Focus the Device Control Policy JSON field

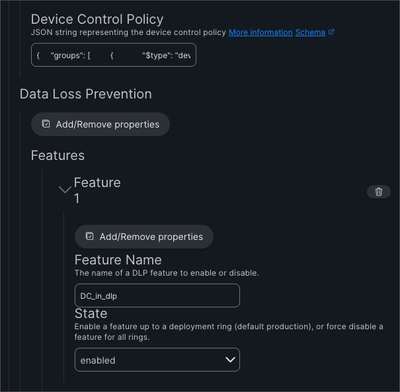[114, 55]
